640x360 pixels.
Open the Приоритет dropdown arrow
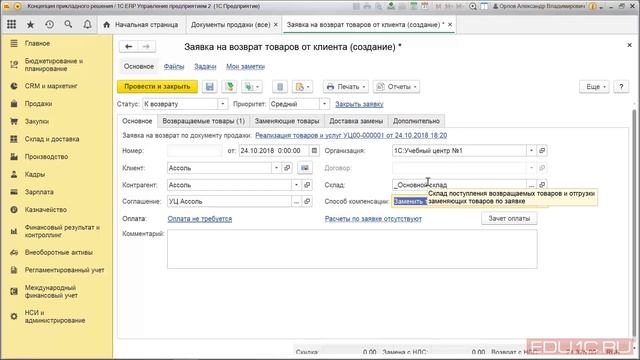[x=324, y=104]
